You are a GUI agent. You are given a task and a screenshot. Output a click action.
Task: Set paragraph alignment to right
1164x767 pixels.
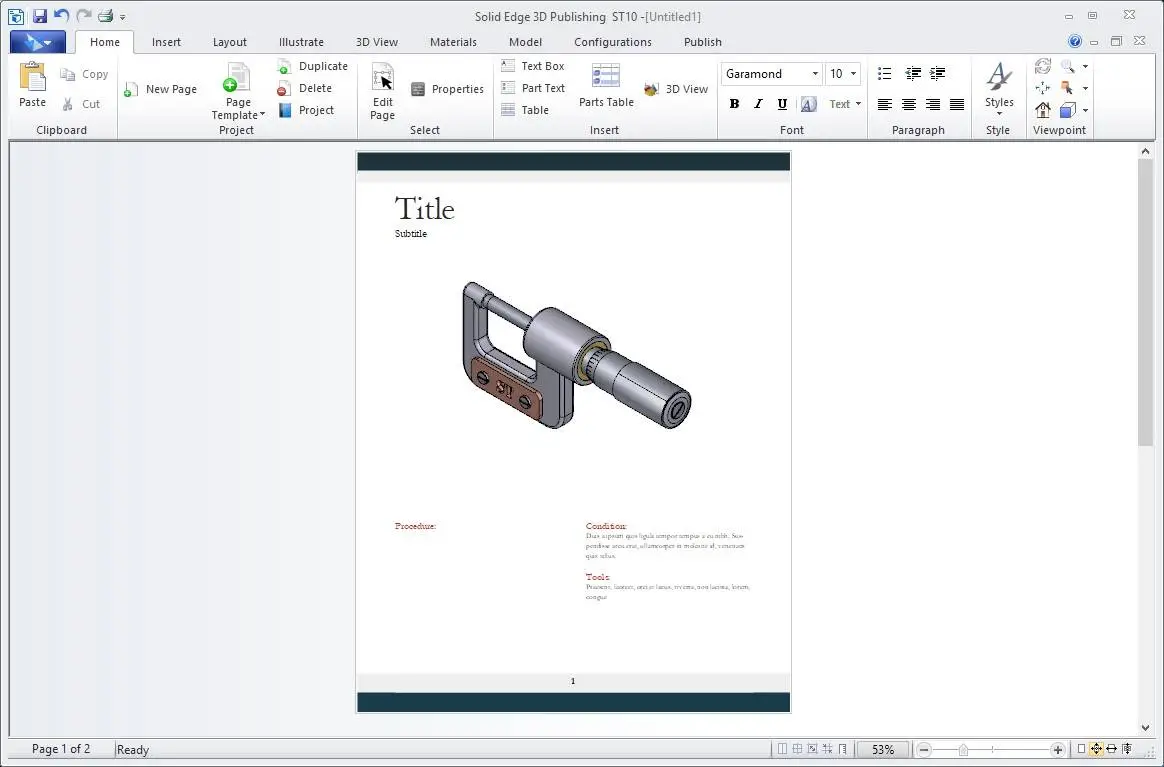click(x=932, y=105)
